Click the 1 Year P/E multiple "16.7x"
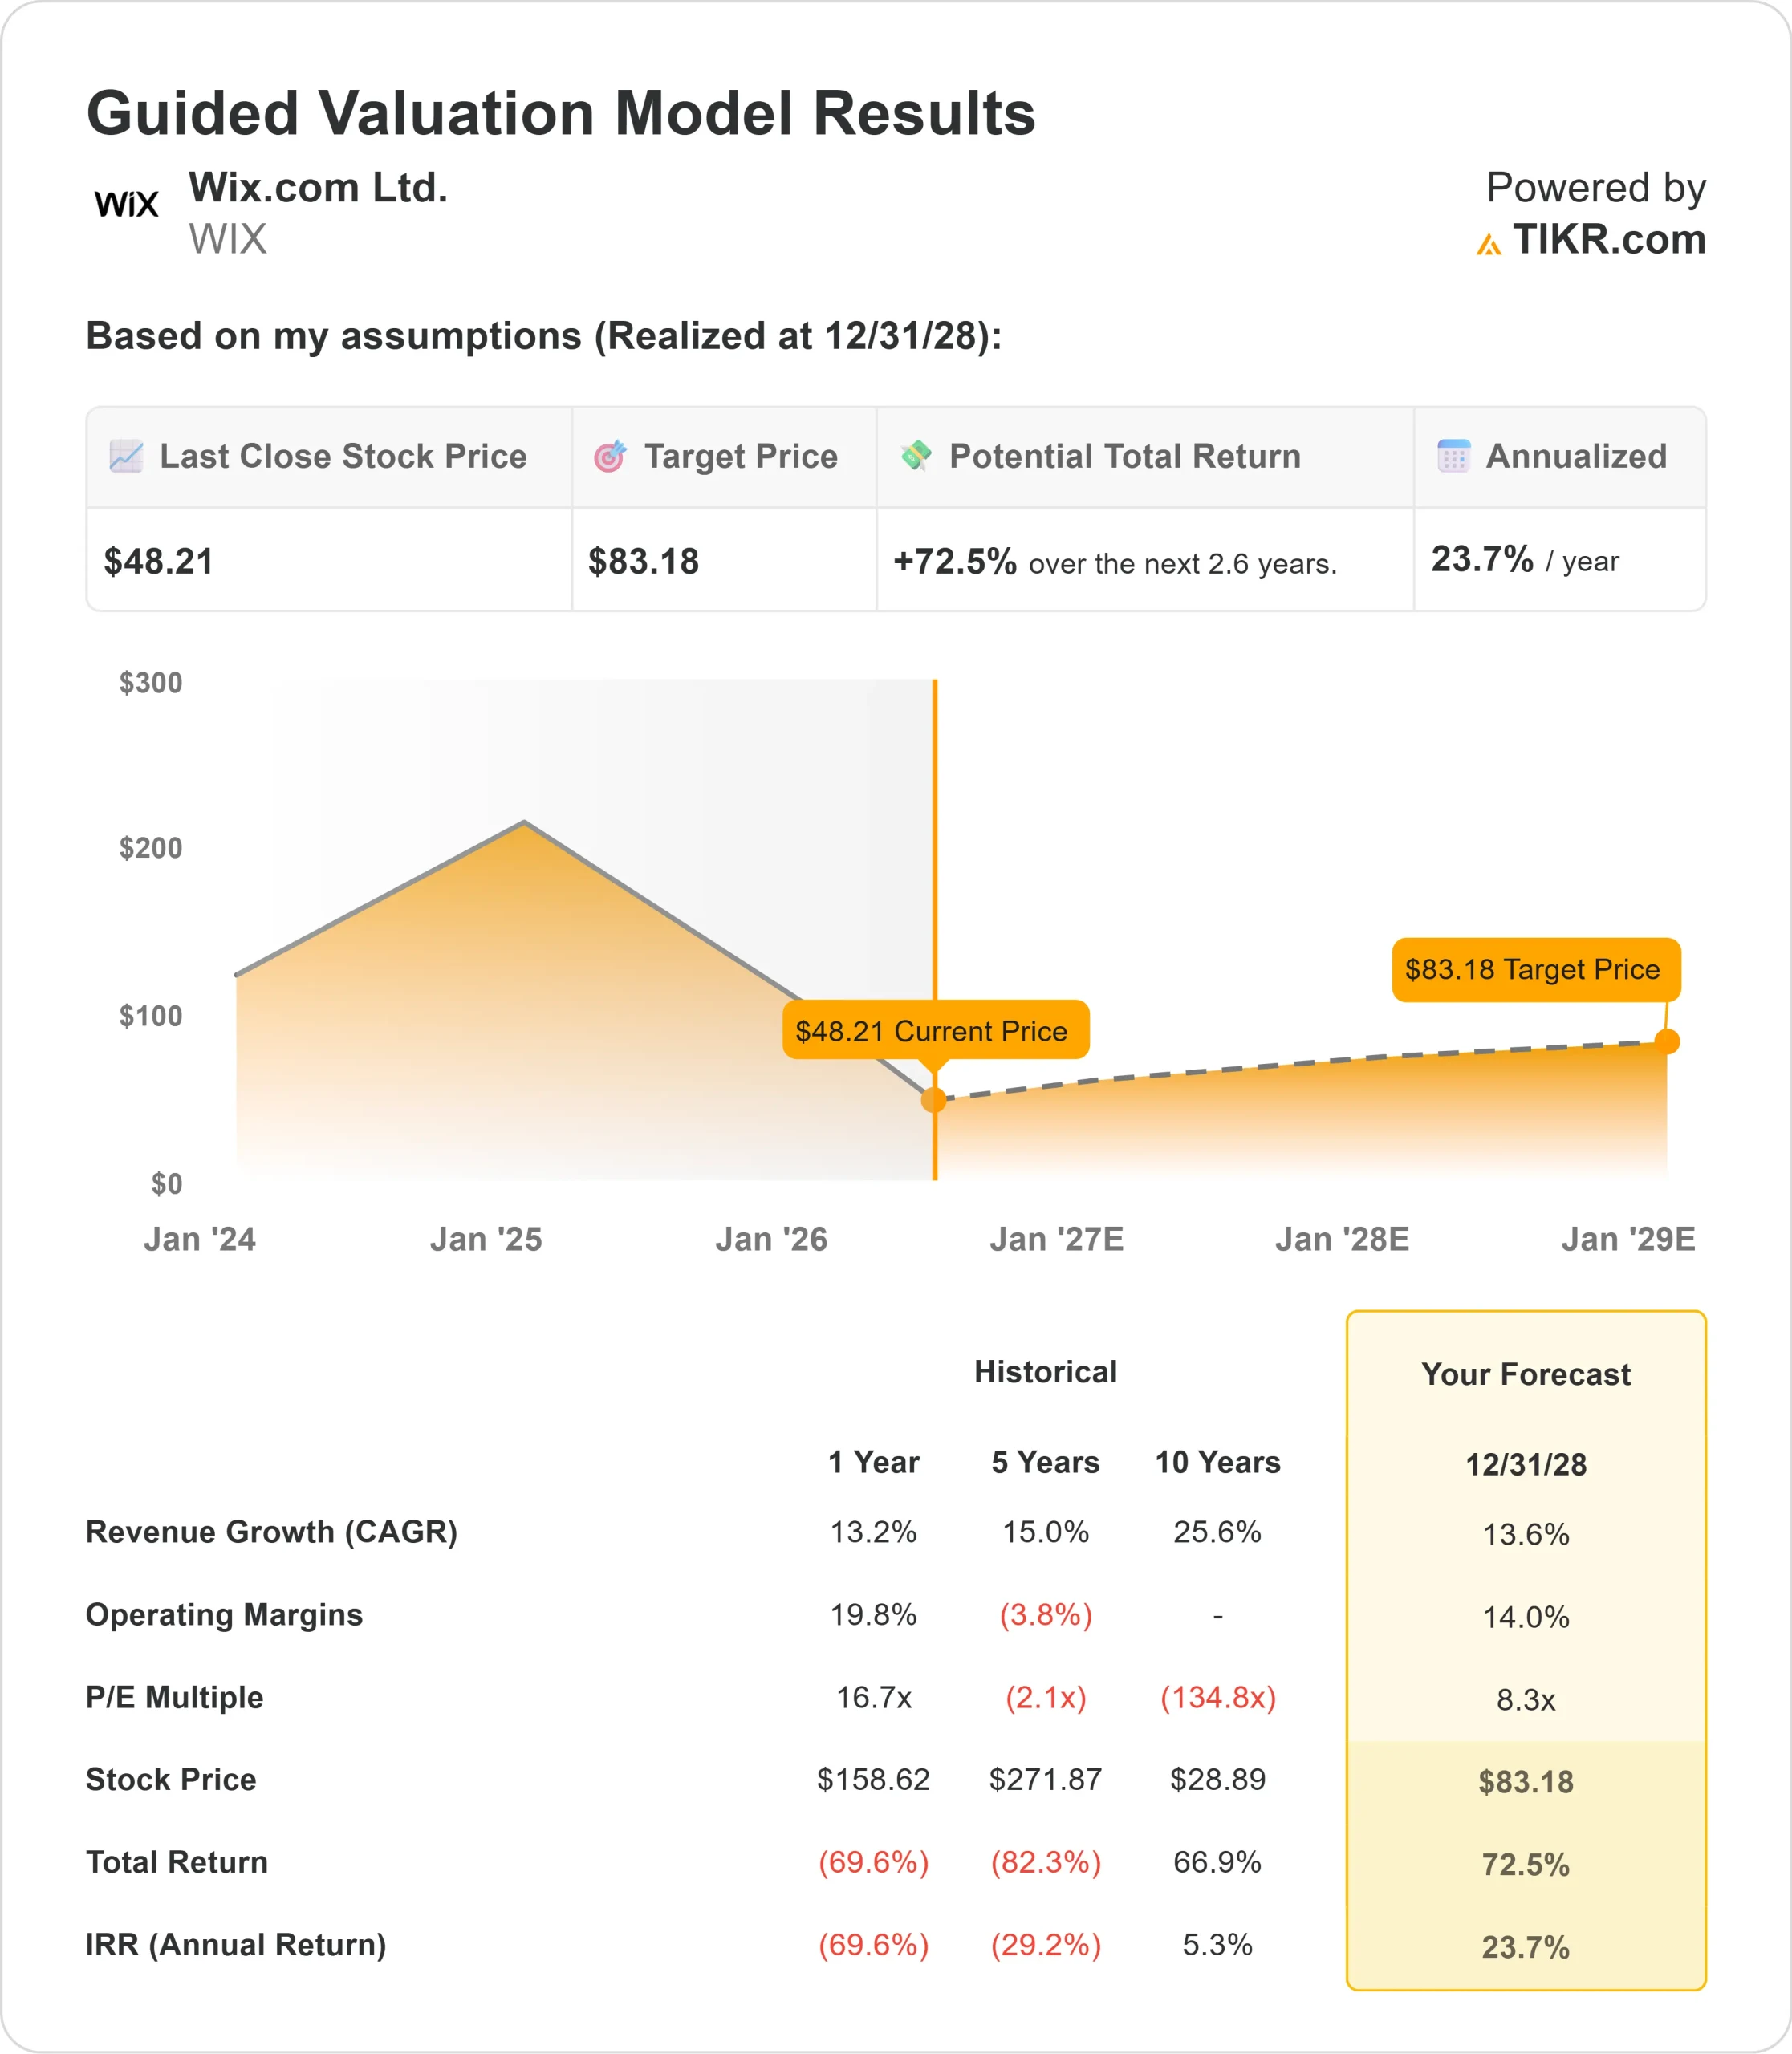The image size is (1792, 2054). click(874, 1697)
